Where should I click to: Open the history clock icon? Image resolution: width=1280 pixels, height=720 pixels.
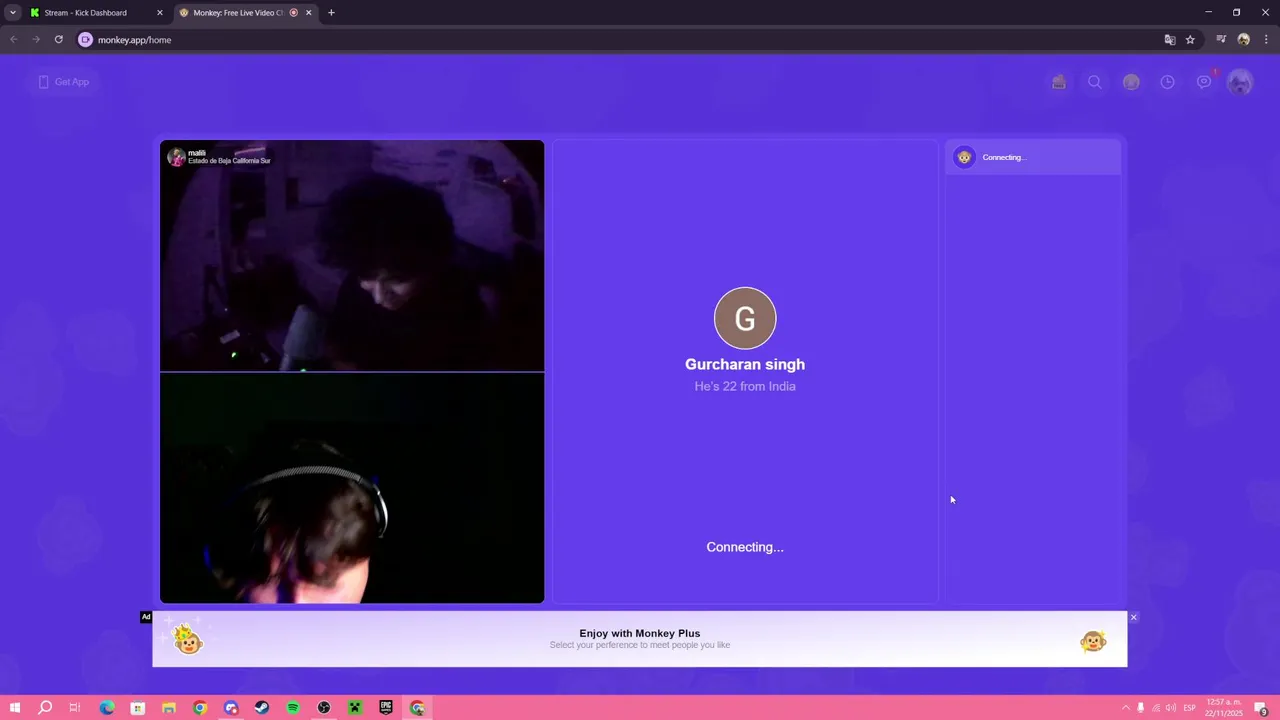(x=1167, y=82)
